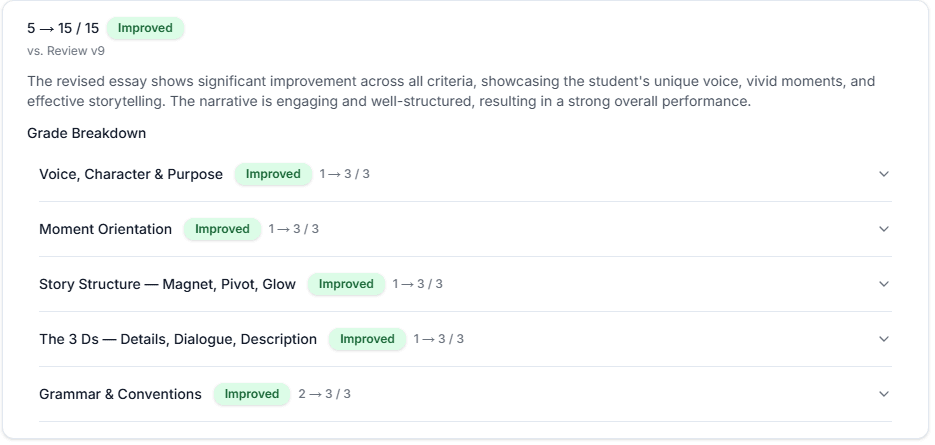The width and height of the screenshot is (935, 445).
Task: Expand the Grammar & Conventions chevron
Action: pyautogui.click(x=884, y=394)
